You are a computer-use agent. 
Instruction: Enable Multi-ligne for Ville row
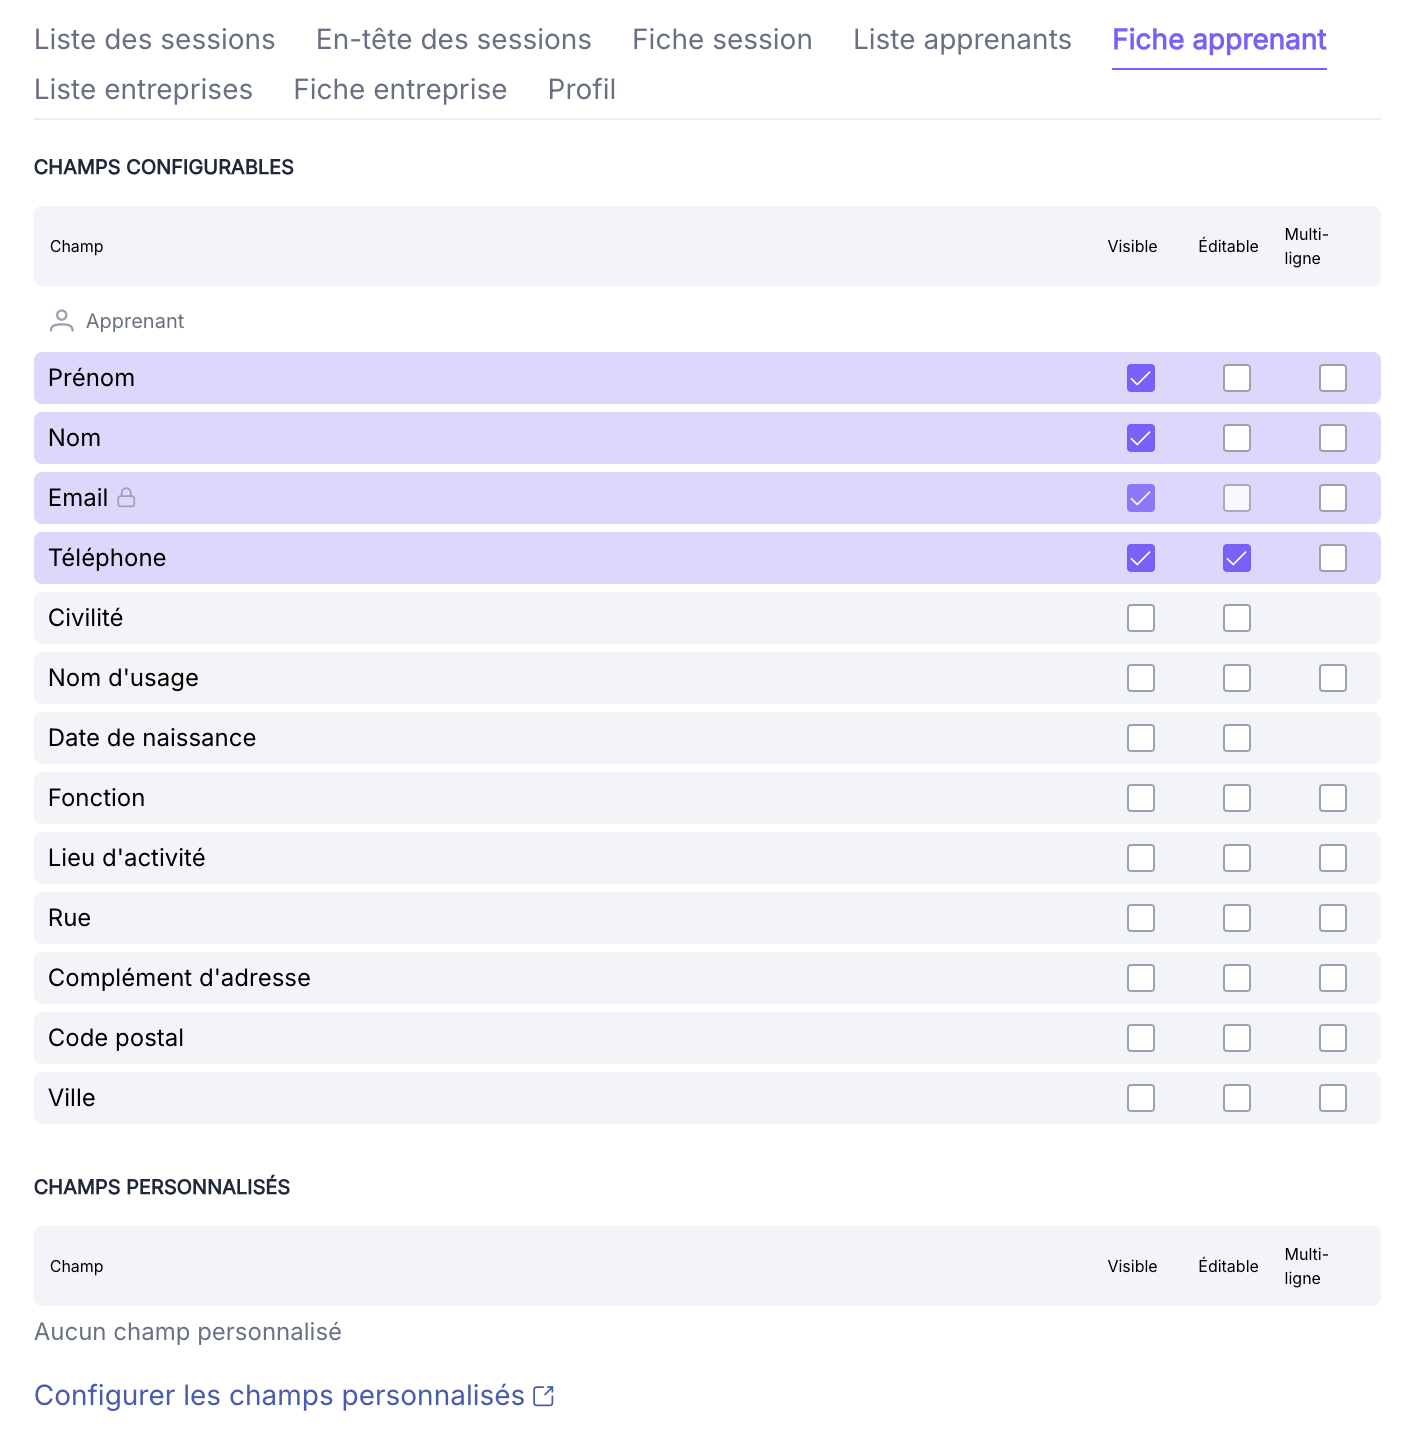(x=1333, y=1098)
